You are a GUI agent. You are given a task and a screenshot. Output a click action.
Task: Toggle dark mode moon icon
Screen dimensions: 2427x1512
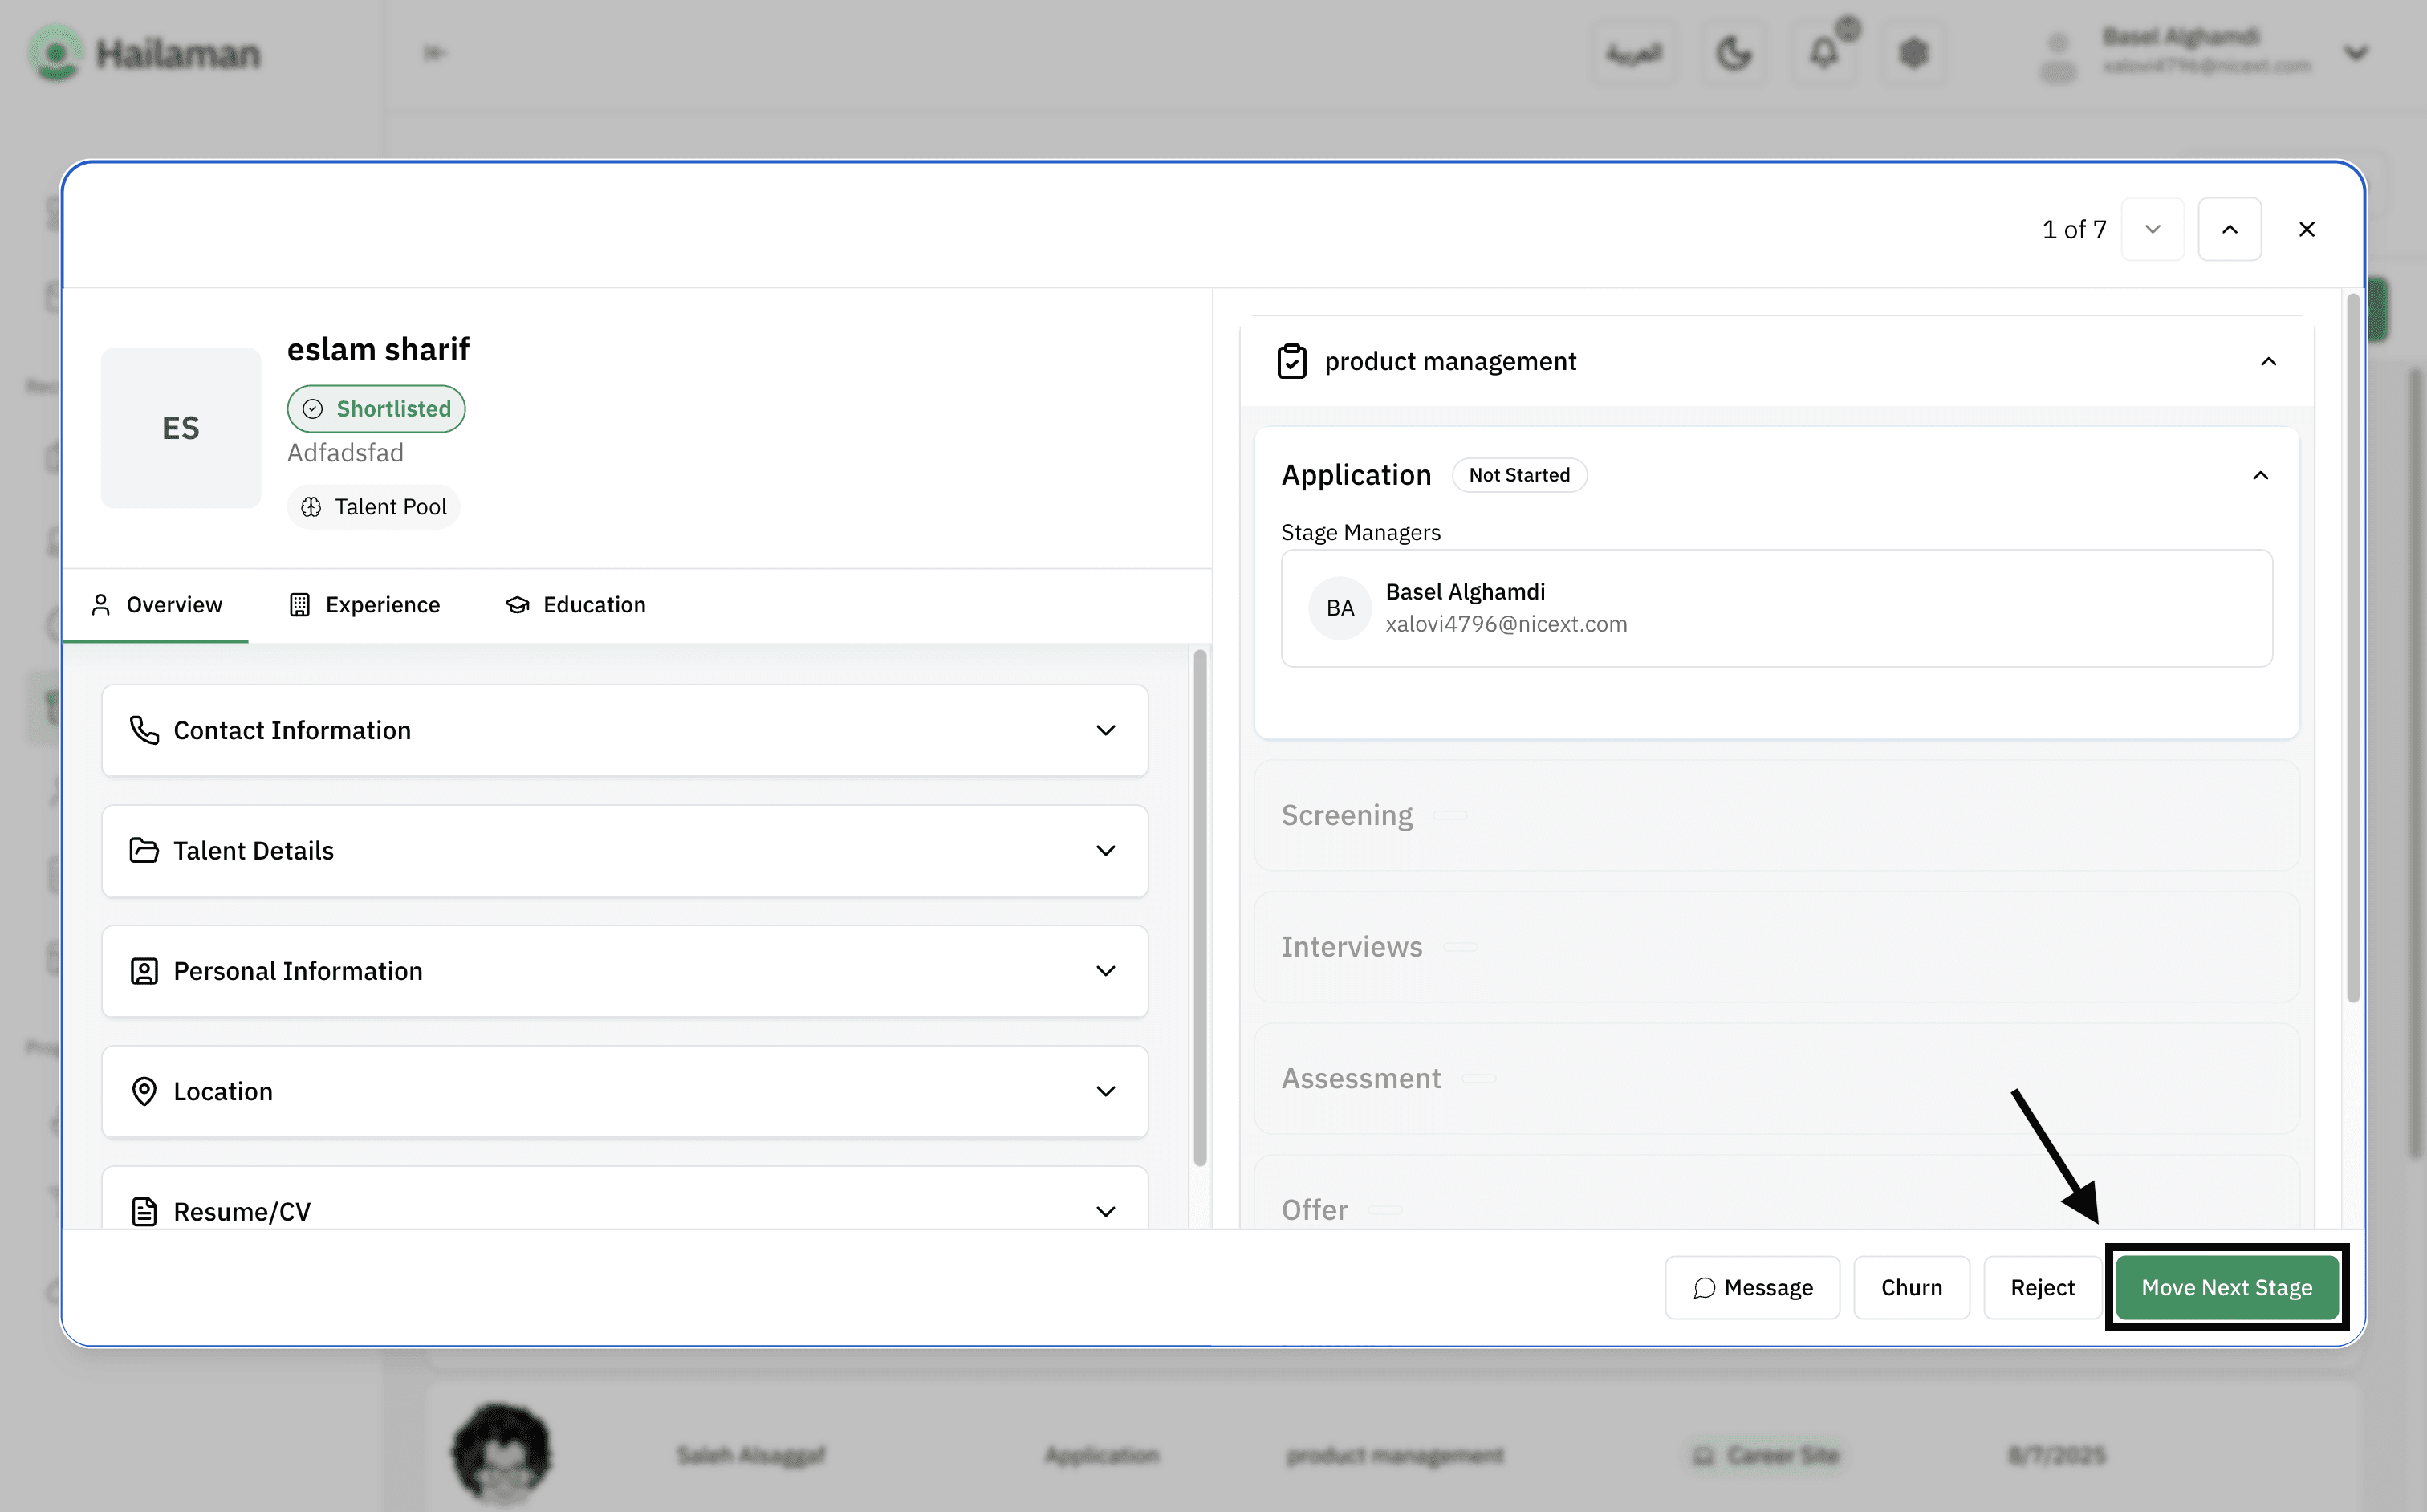[x=1734, y=52]
